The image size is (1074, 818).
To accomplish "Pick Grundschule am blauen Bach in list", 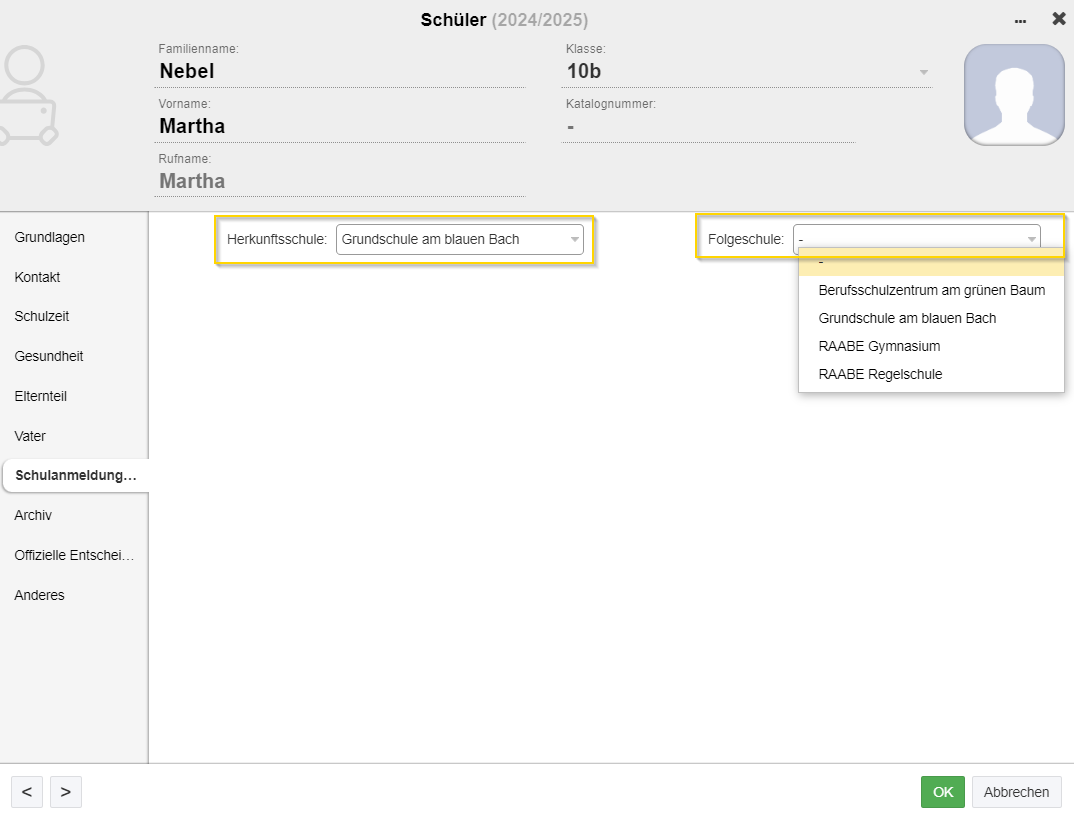I will coord(907,318).
